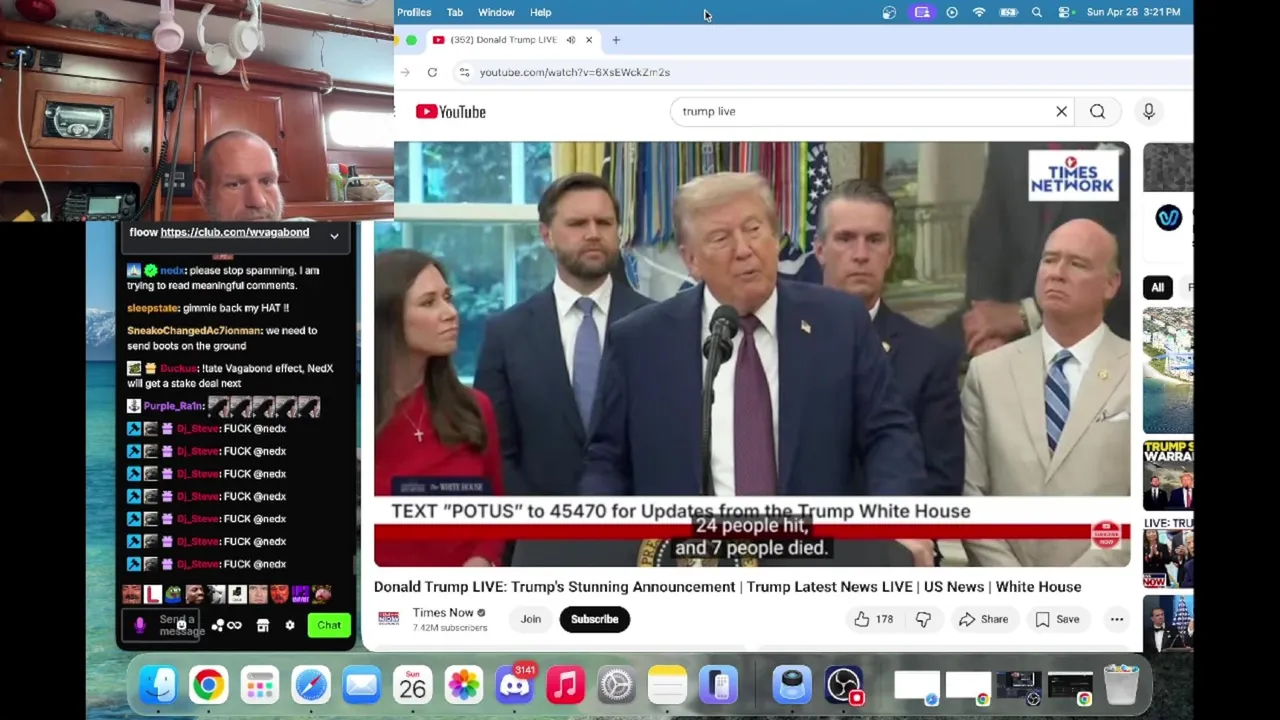Screen dimensions: 1280x720
Task: Open Mail from the dock
Action: click(x=361, y=685)
